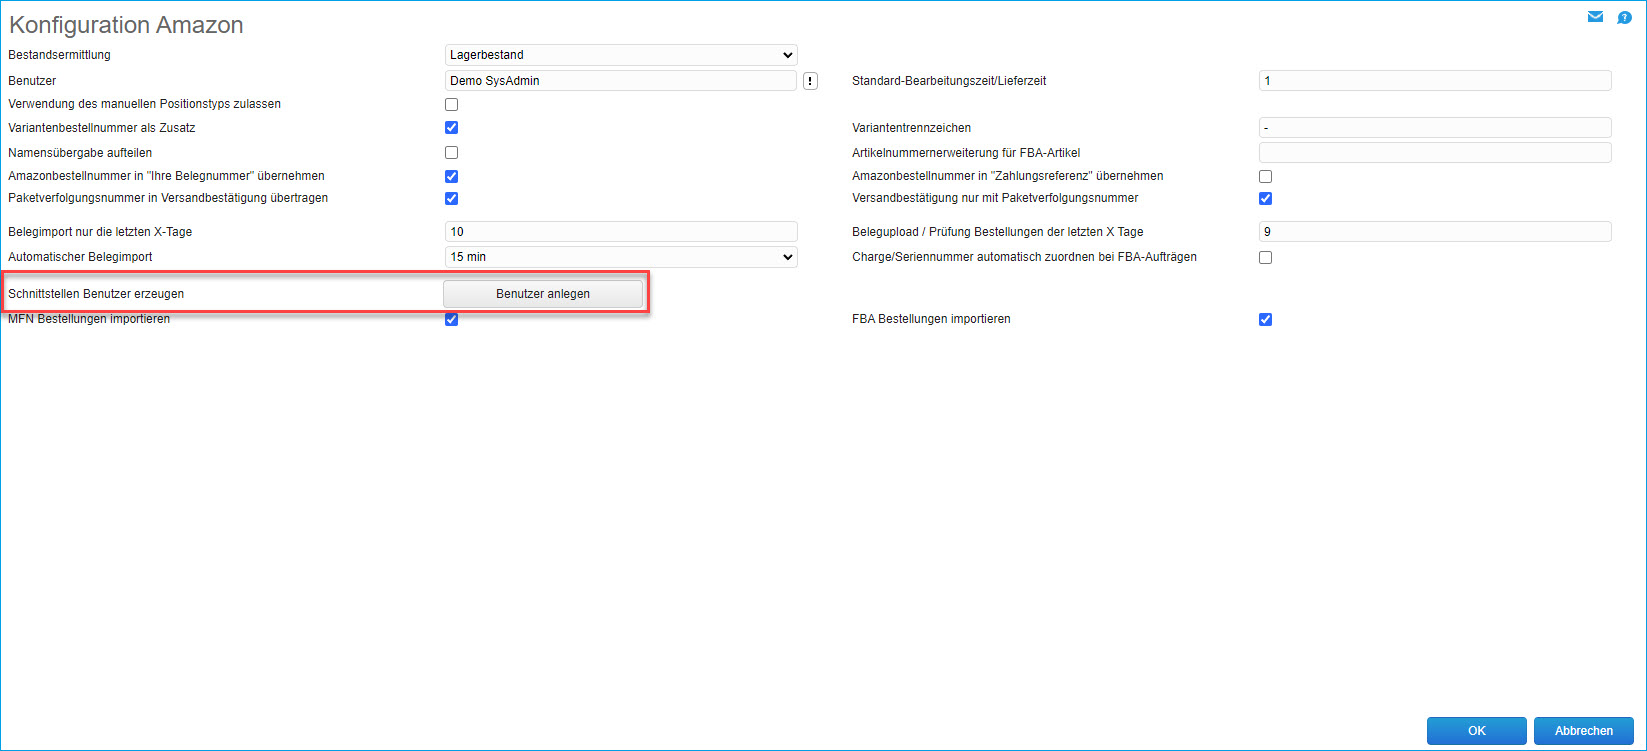
Task: Toggle Variantenbestellnummer als Zusatz checkbox
Action: click(x=452, y=128)
